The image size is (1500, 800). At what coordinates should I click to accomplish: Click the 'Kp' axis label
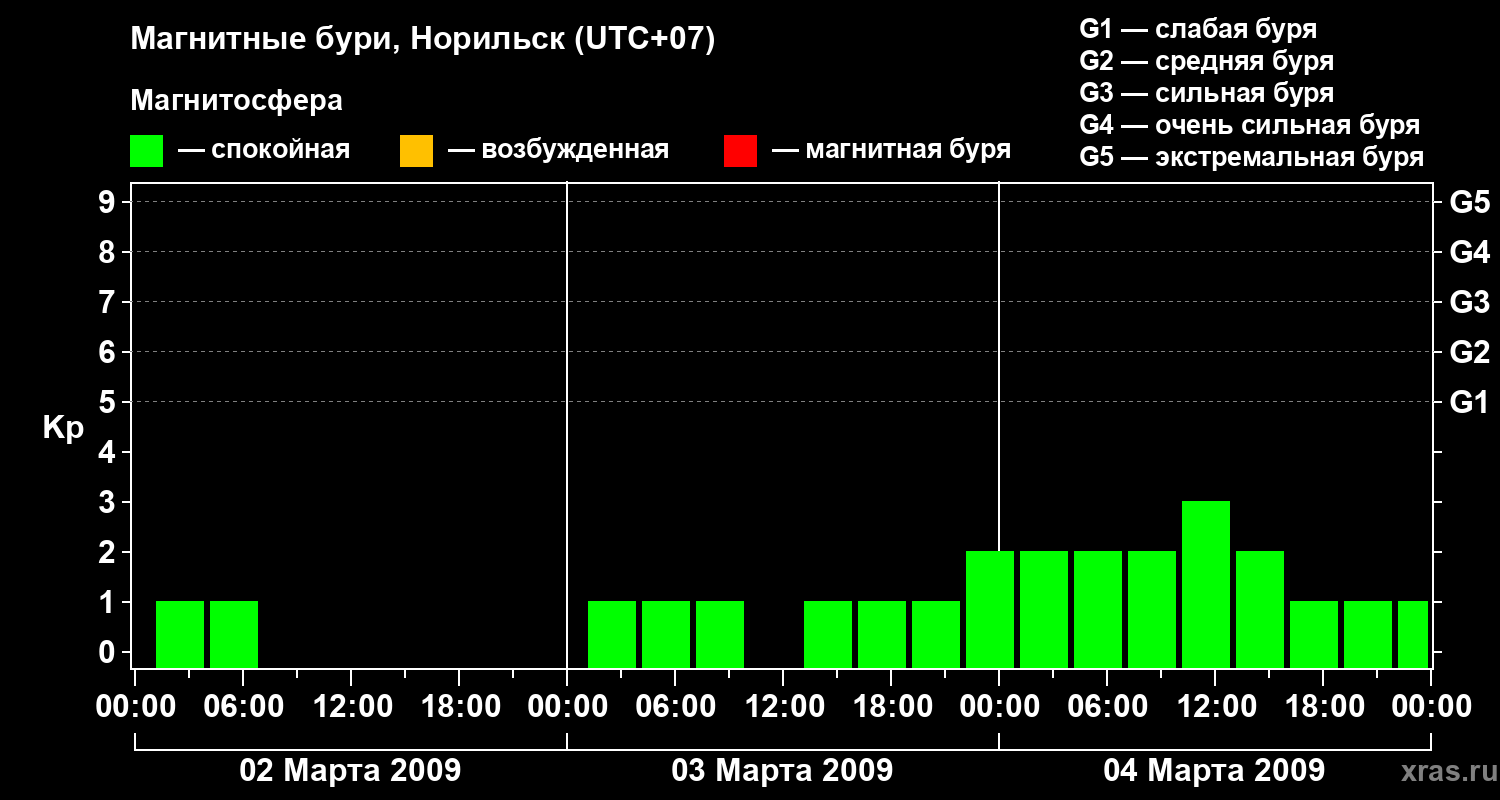coord(63,428)
